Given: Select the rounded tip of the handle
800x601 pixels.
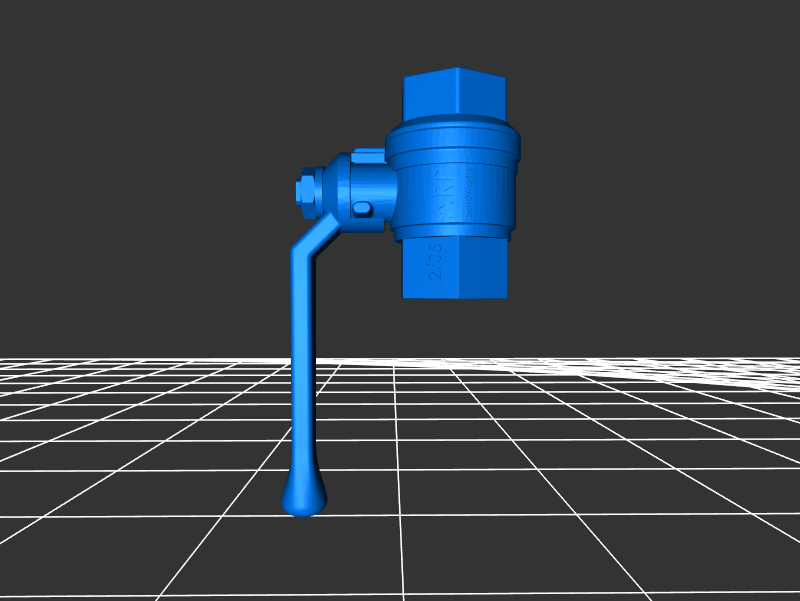Looking at the screenshot, I should tap(303, 496).
